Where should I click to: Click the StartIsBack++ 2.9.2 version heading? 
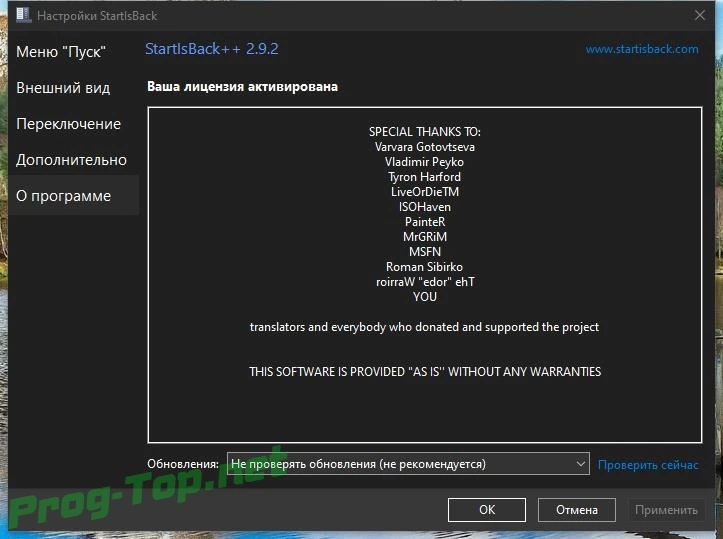coord(212,49)
